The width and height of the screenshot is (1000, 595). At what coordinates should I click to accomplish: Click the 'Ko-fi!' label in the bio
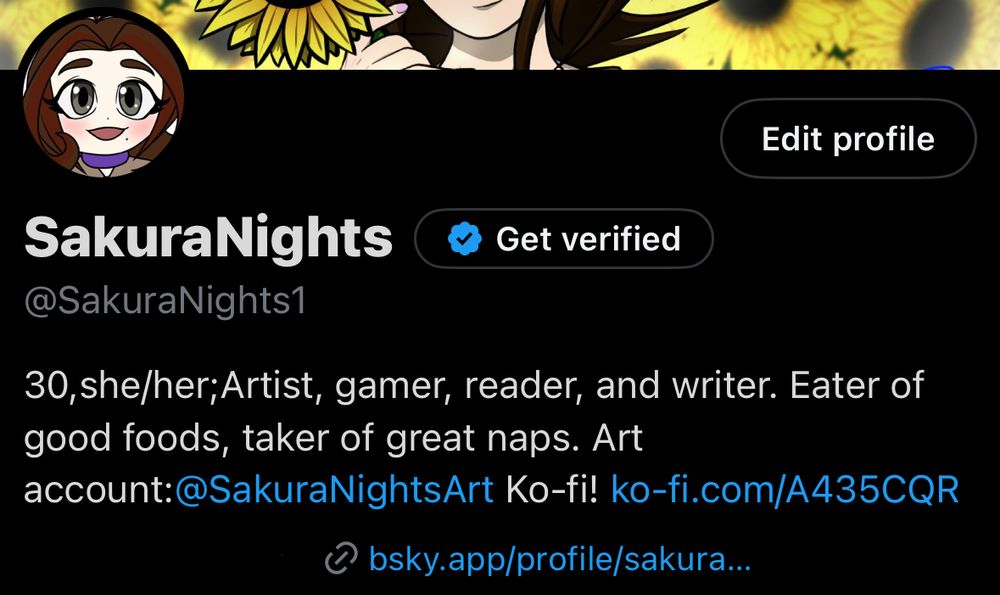tap(552, 490)
